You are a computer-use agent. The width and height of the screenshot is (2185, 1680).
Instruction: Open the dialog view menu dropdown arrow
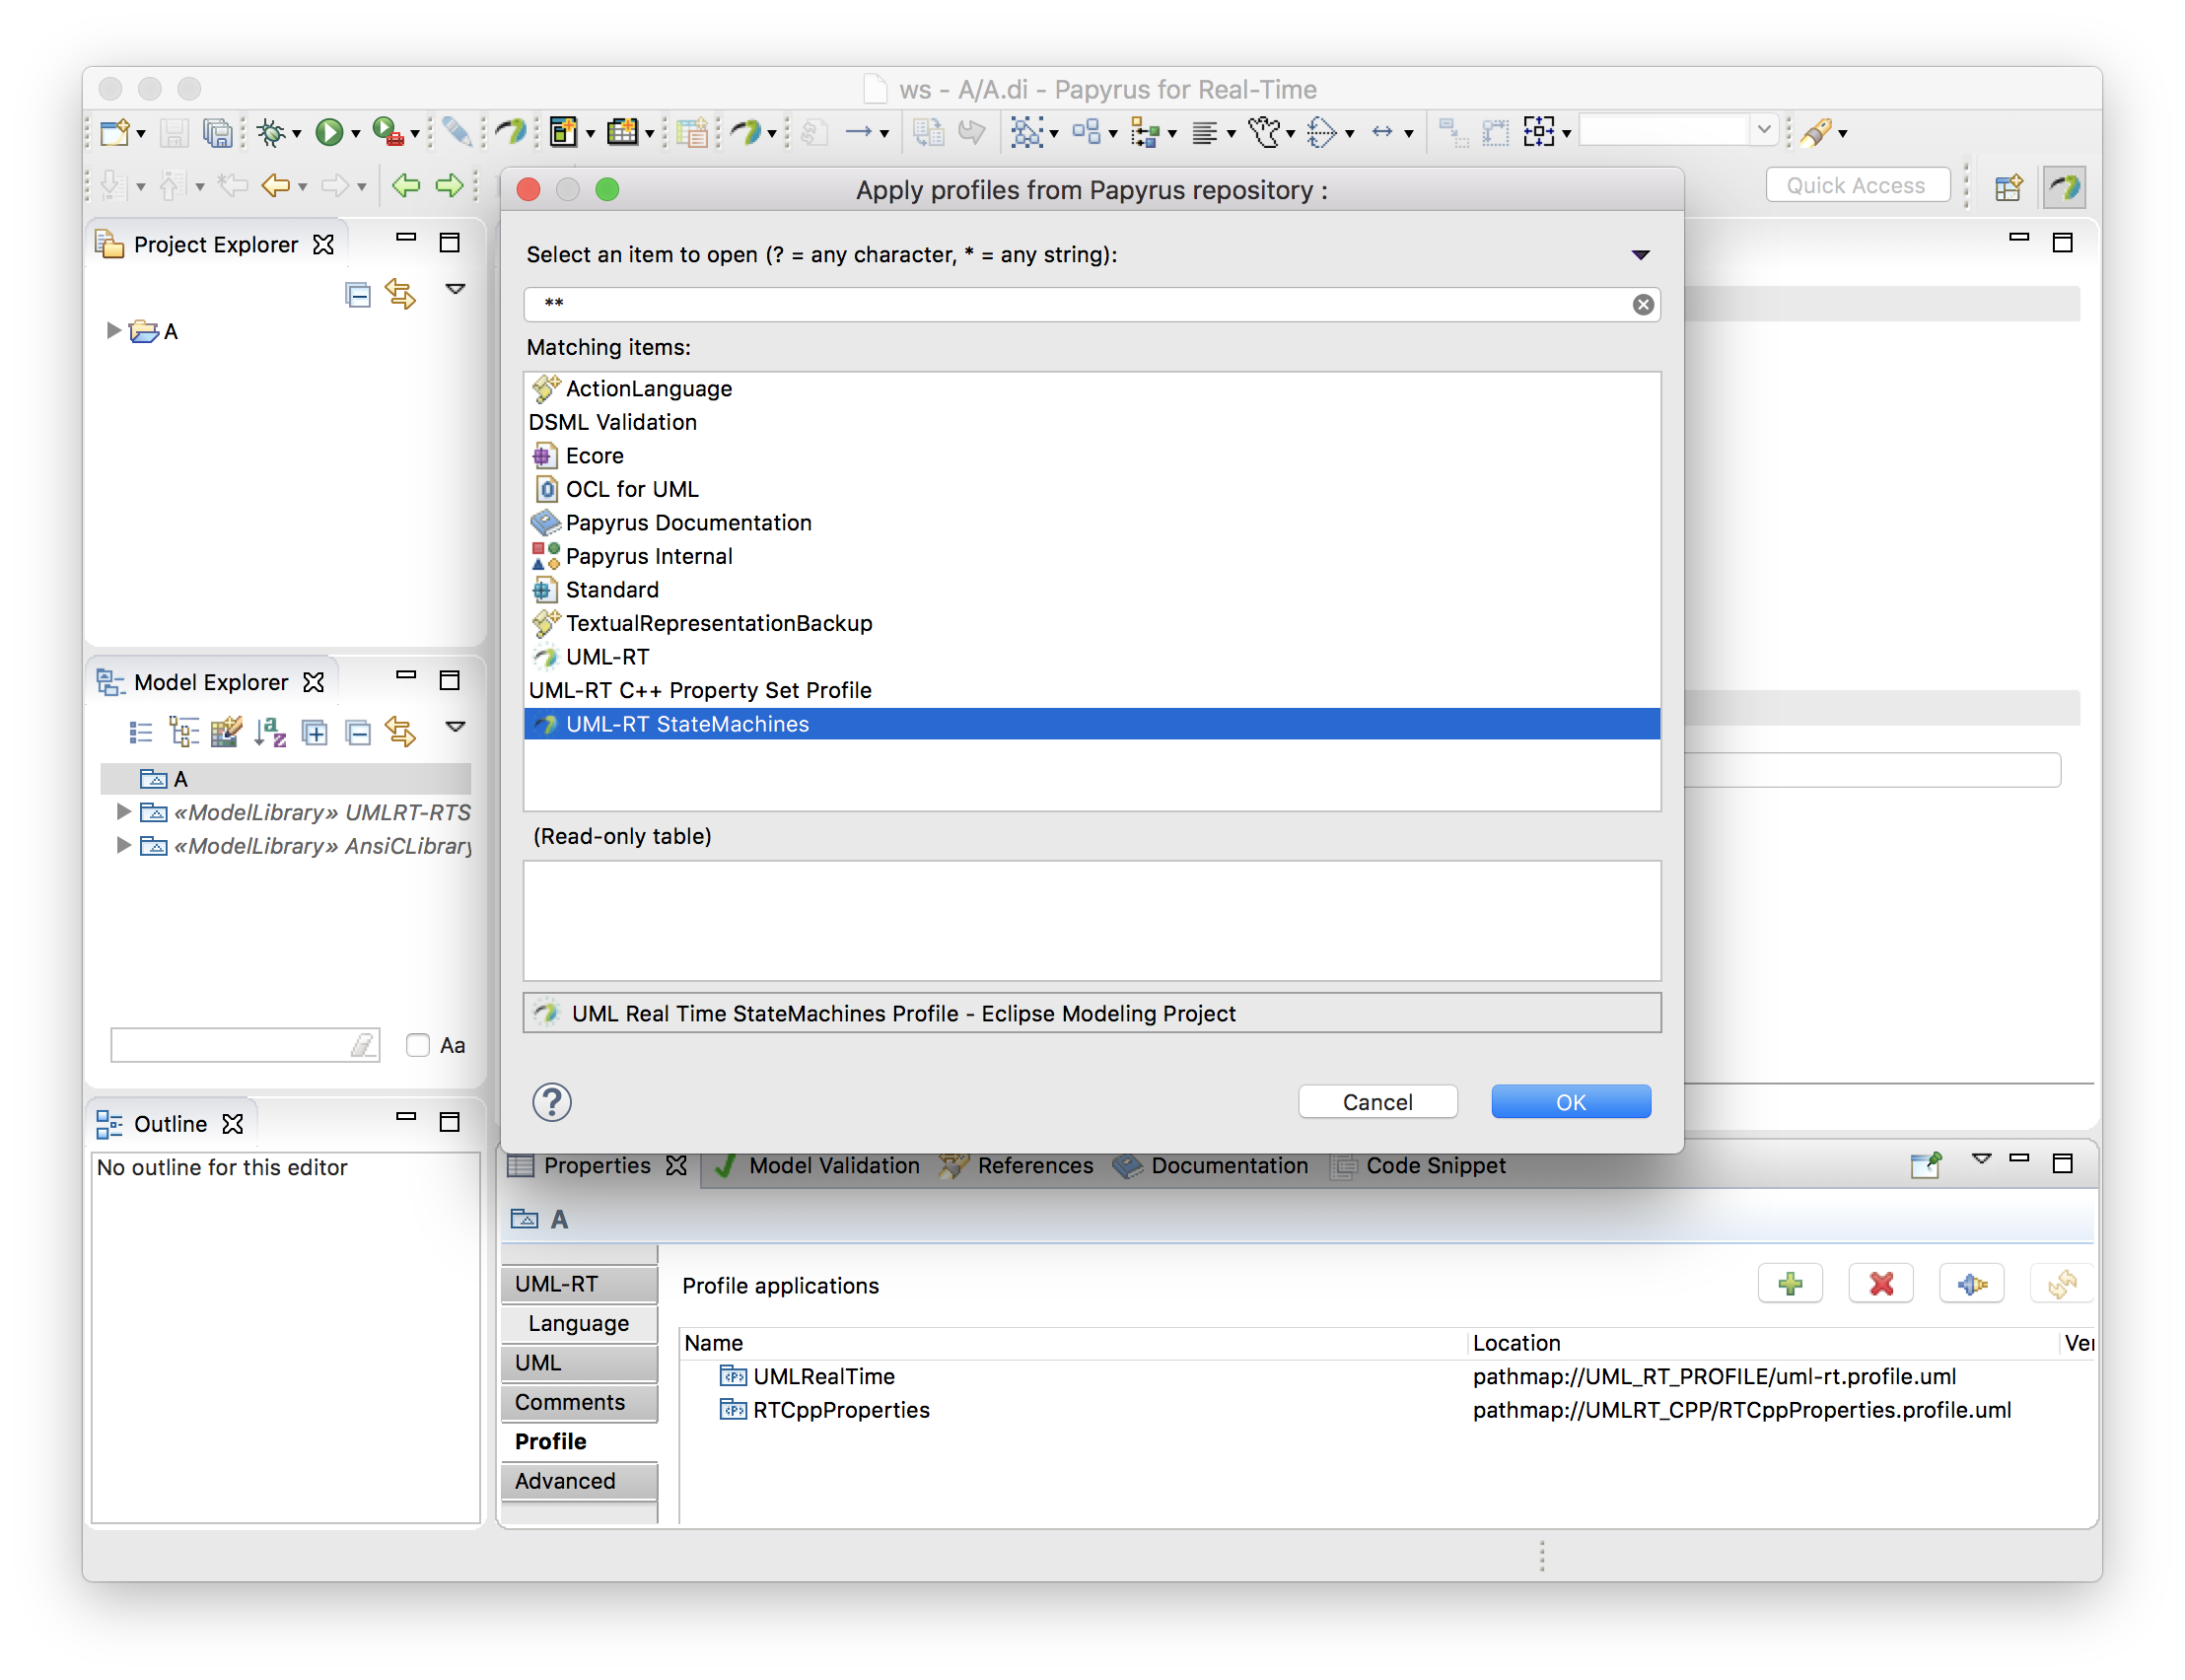[x=1640, y=255]
